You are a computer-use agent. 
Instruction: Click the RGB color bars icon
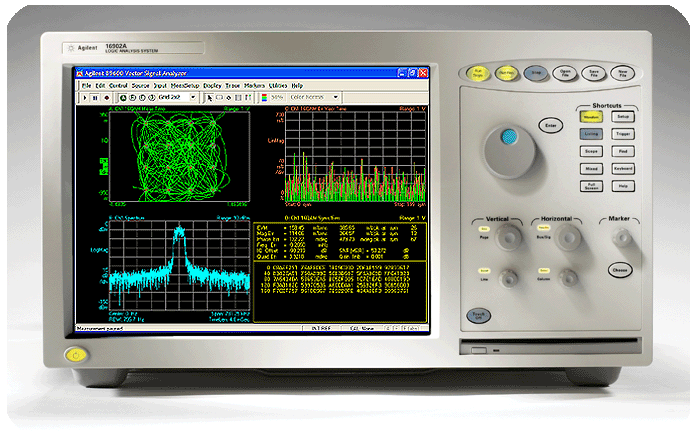(x=264, y=97)
